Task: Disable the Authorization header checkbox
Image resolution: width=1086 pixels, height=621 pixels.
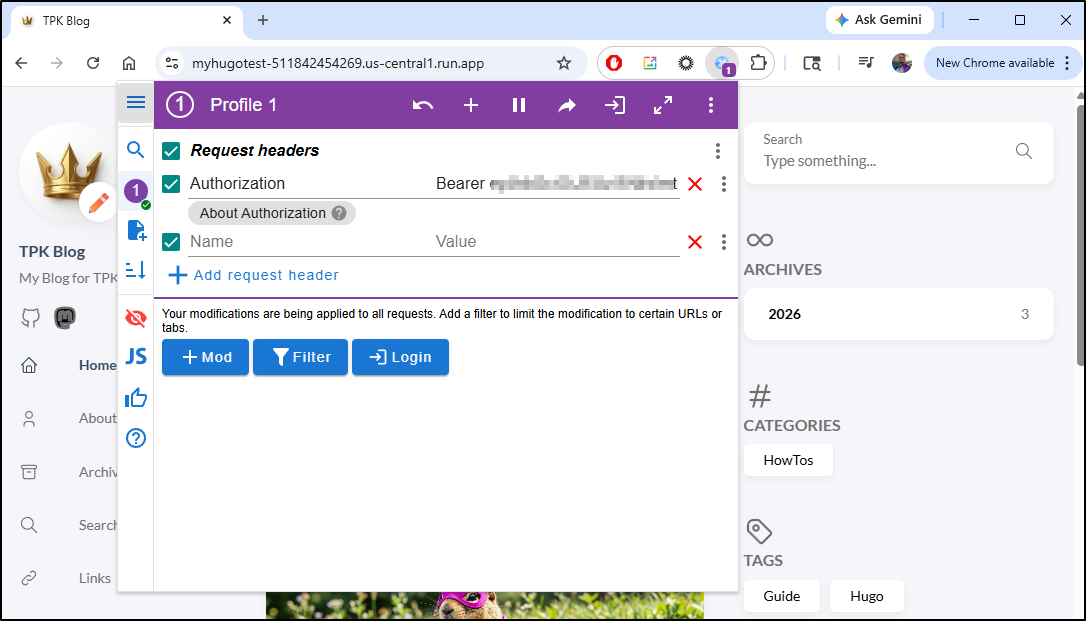Action: point(171,184)
